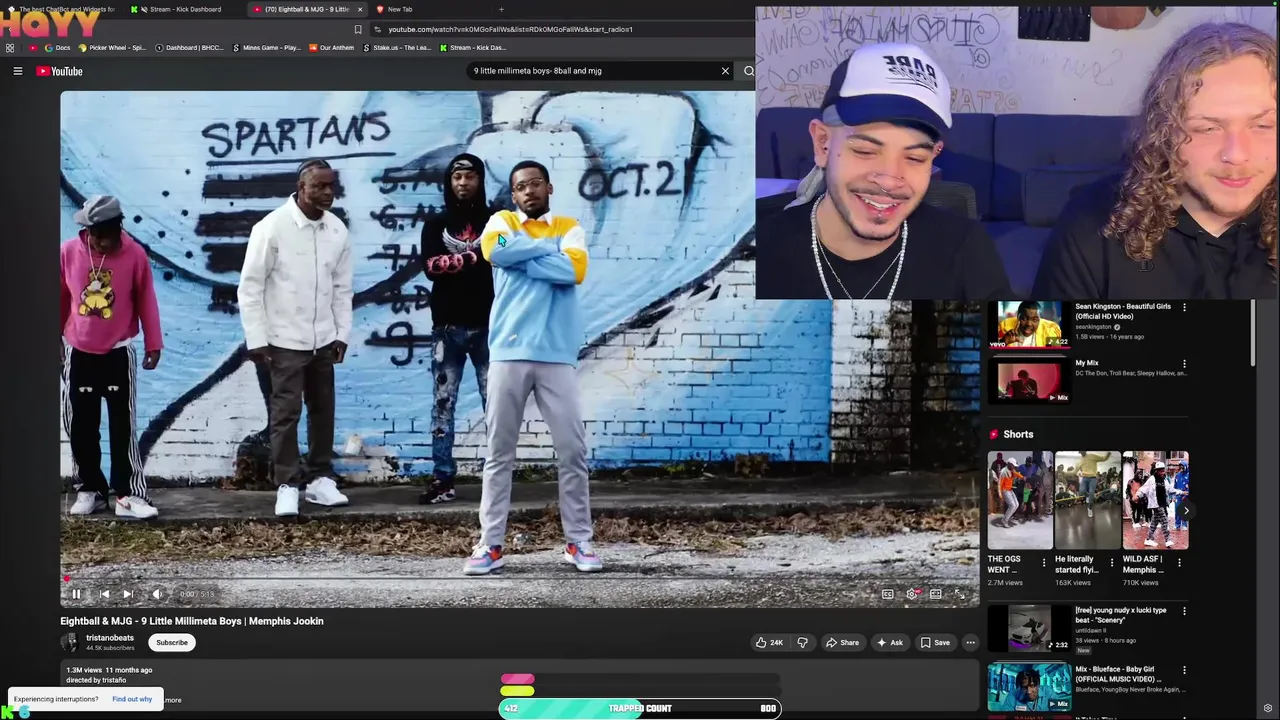The image size is (1280, 720).
Task: Play the 'THE OGS WENT' short
Action: point(1020,500)
